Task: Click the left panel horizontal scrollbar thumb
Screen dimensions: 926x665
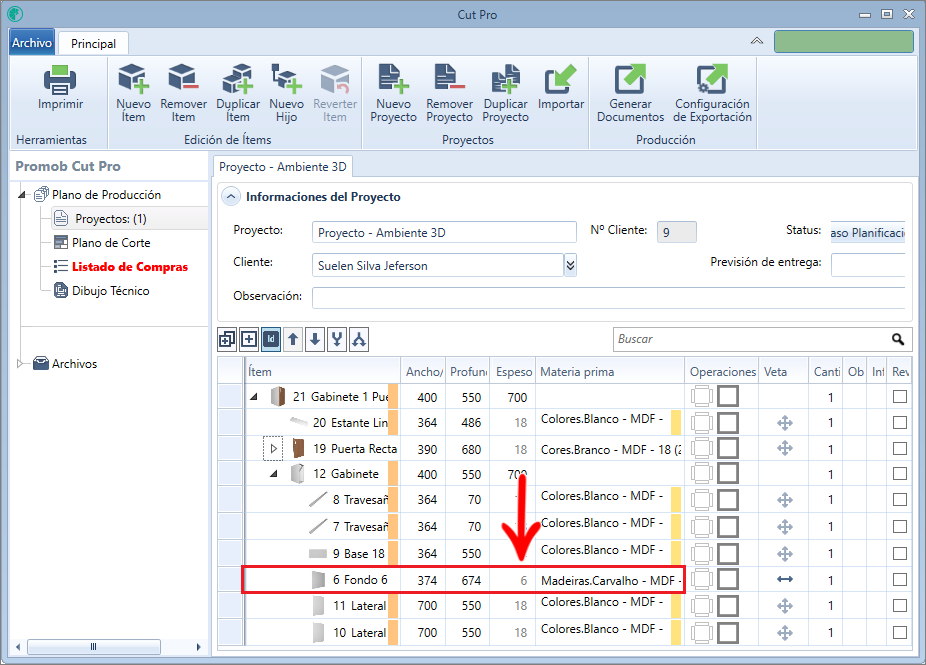Action: pos(93,647)
